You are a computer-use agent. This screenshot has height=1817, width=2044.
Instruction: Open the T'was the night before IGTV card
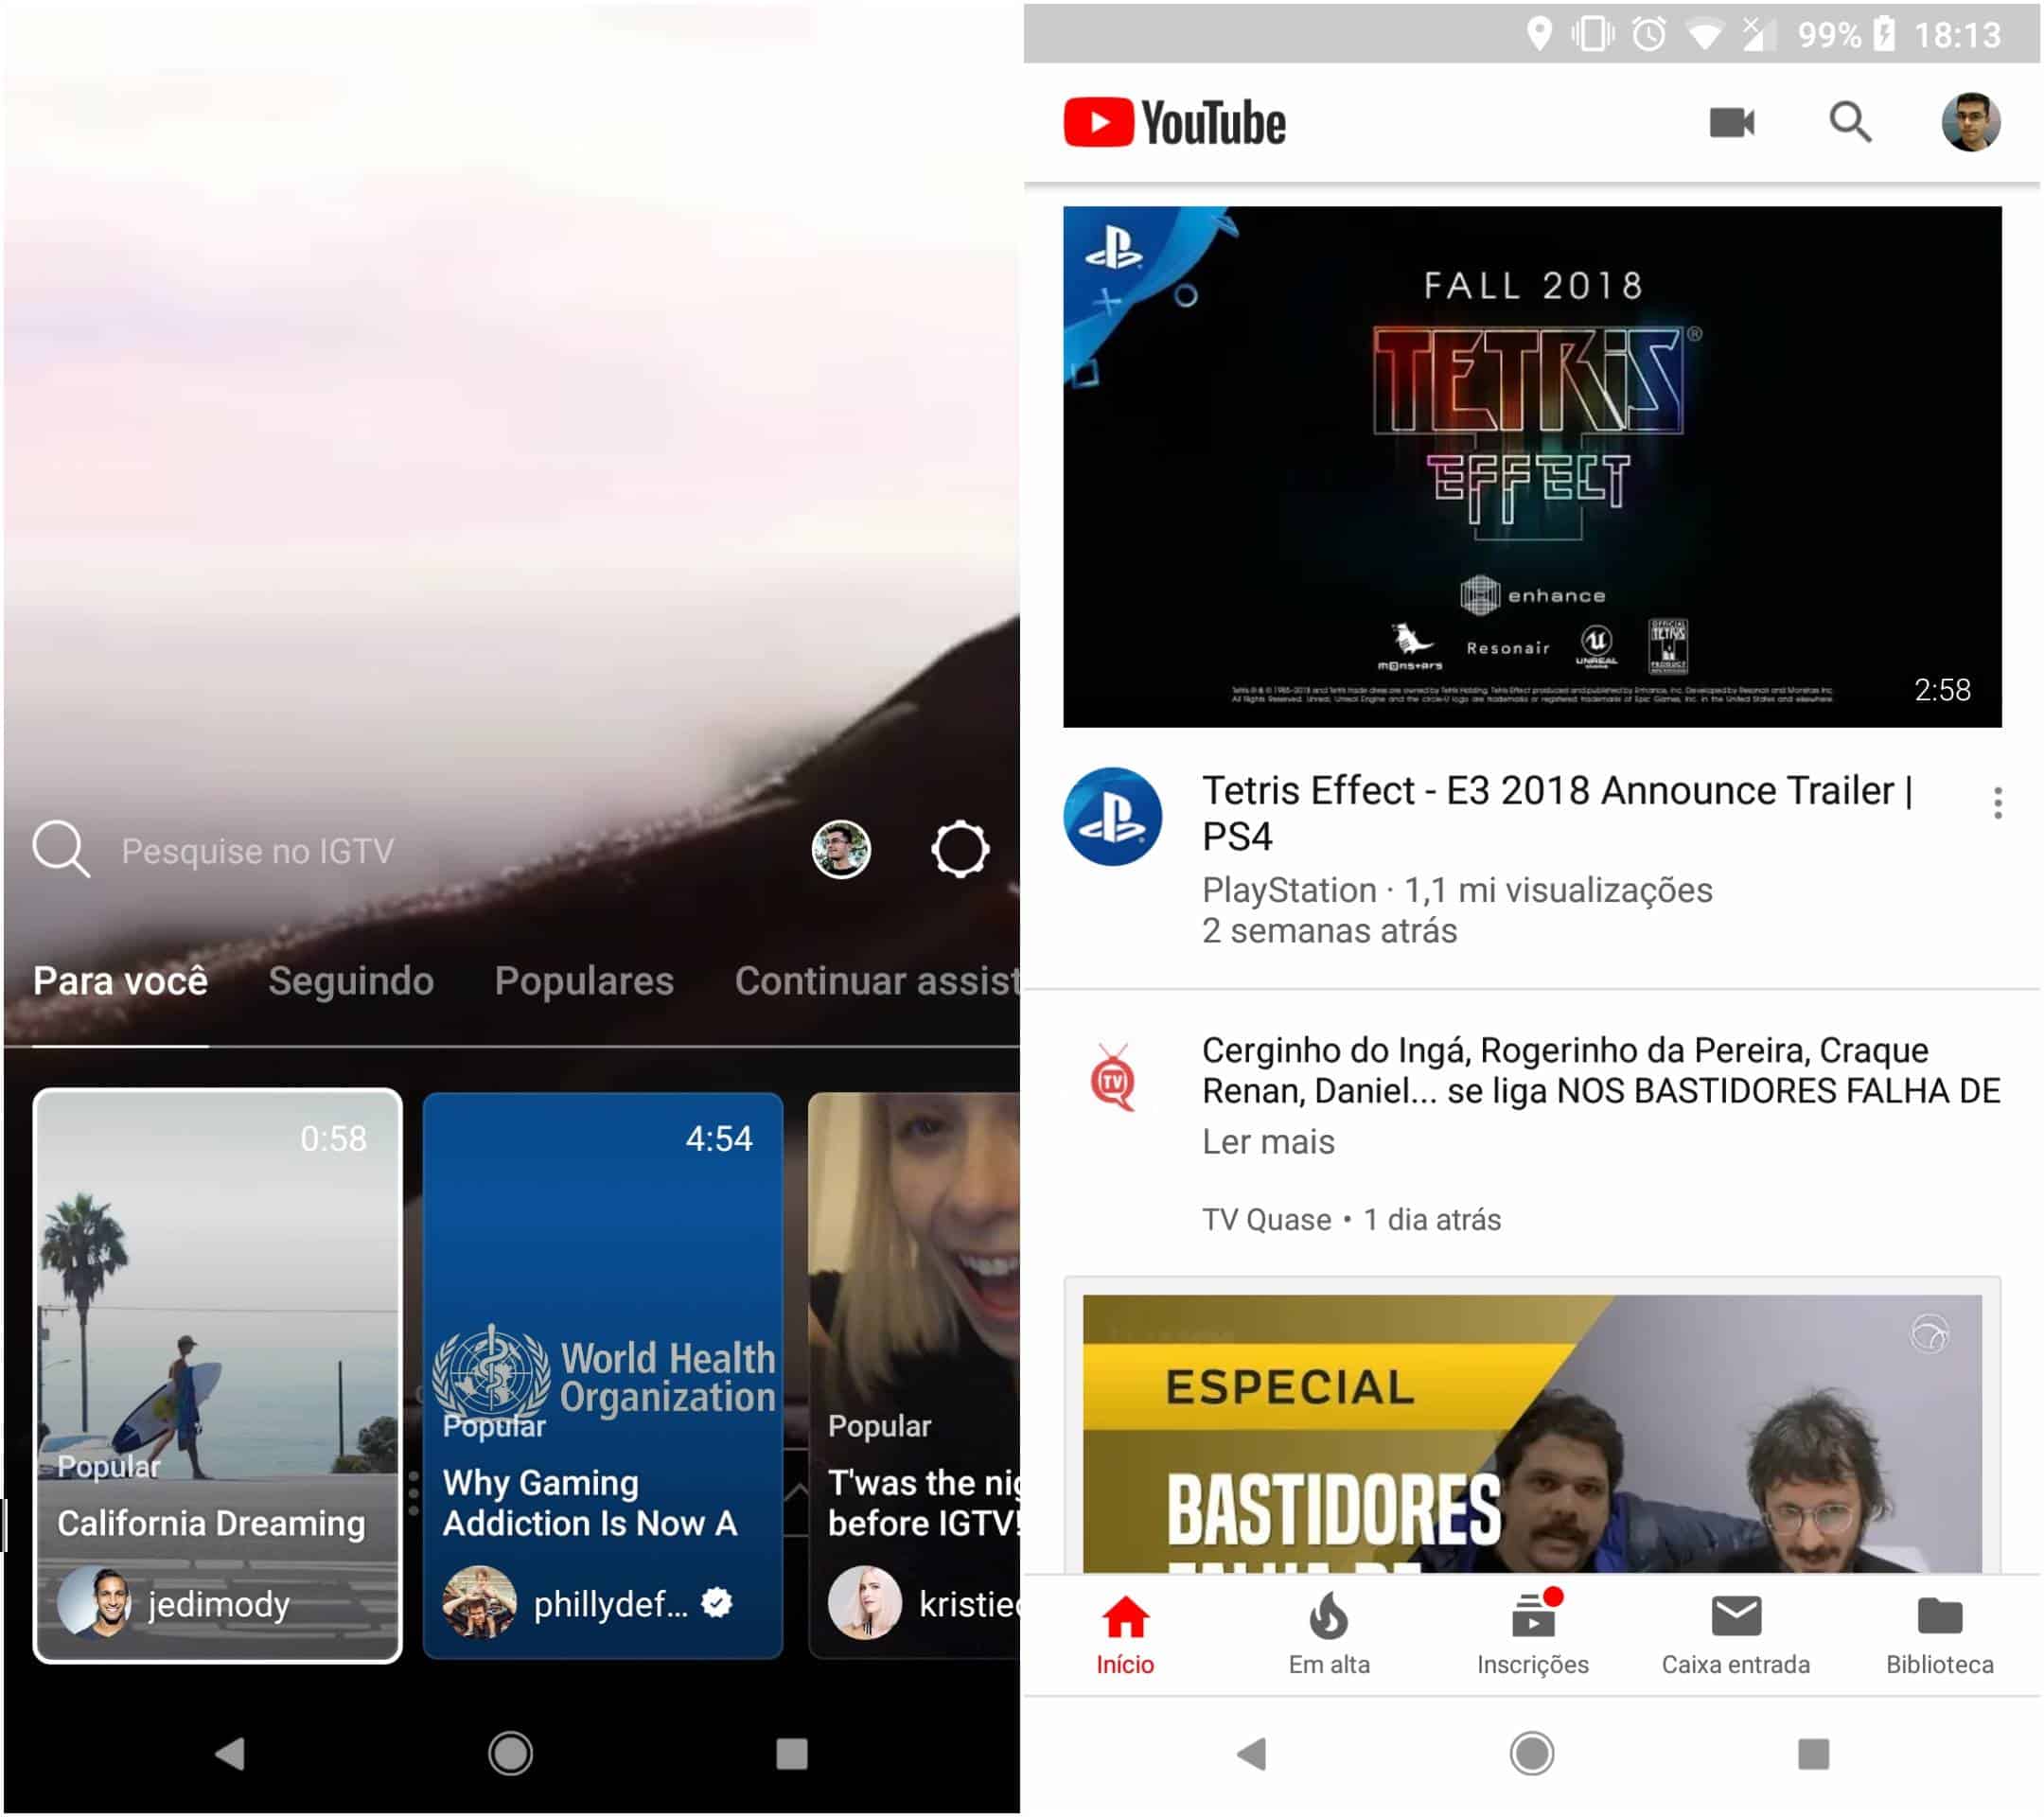pyautogui.click(x=914, y=1376)
